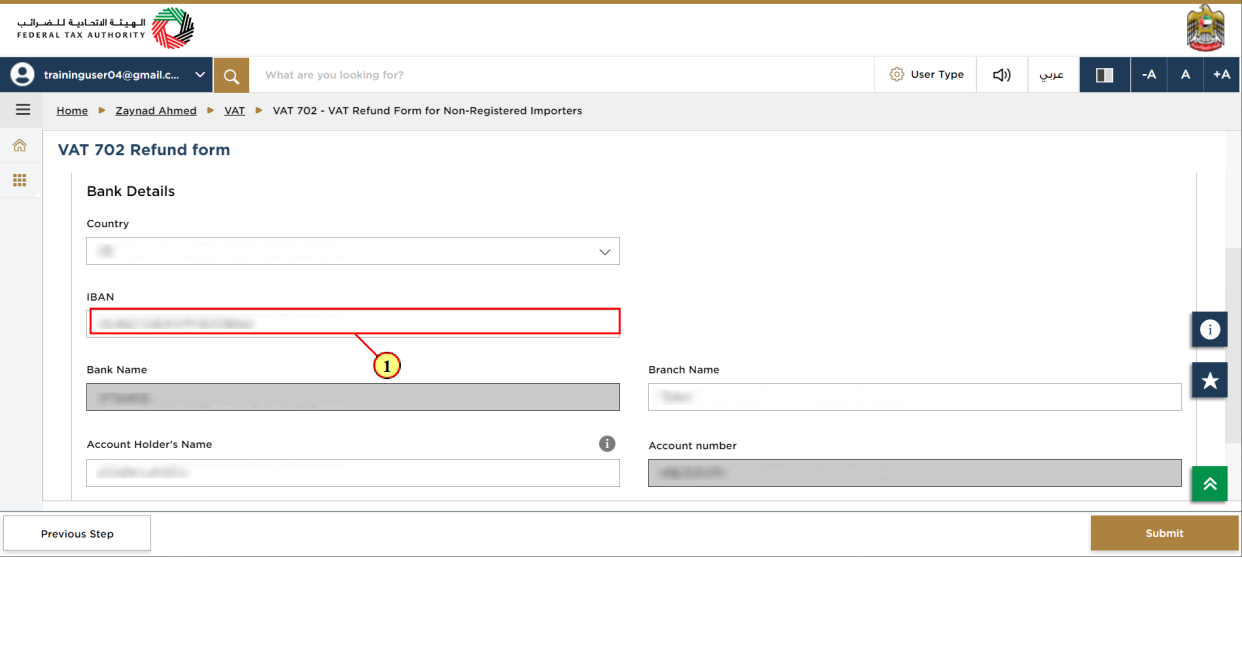Click the vertical page scrollbar
The width and height of the screenshot is (1242, 648).
(1233, 346)
